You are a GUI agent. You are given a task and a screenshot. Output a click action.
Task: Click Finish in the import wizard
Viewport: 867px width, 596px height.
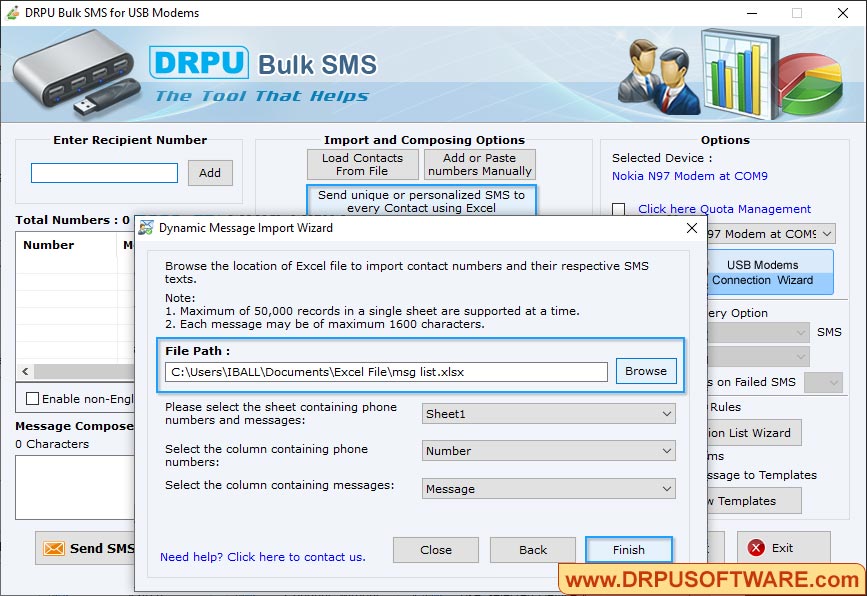(x=629, y=550)
